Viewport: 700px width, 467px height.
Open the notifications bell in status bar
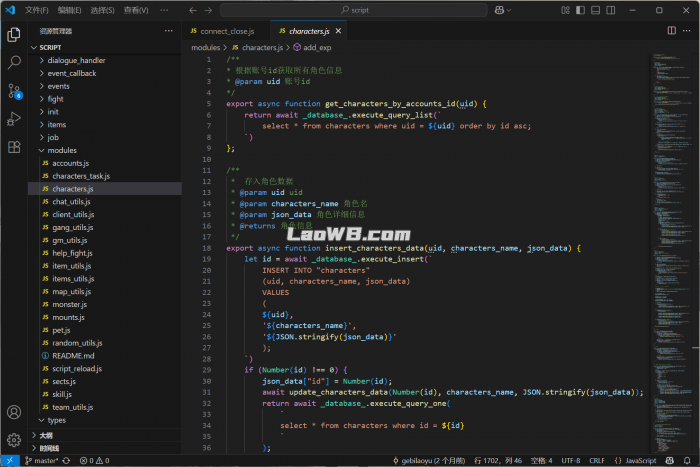click(x=687, y=460)
